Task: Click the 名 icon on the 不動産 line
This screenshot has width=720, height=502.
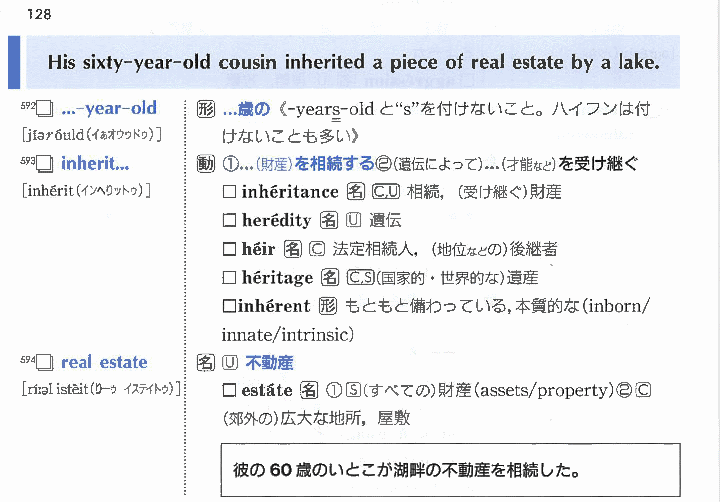Action: tap(205, 362)
